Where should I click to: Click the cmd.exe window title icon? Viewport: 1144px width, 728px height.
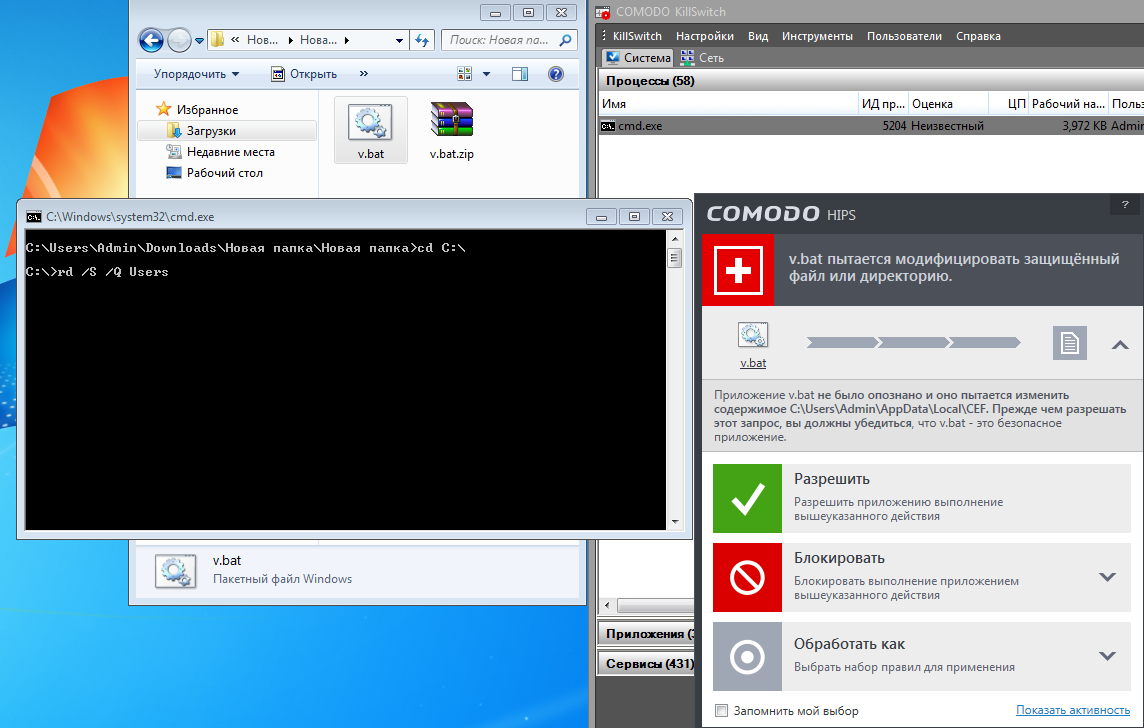[34, 217]
